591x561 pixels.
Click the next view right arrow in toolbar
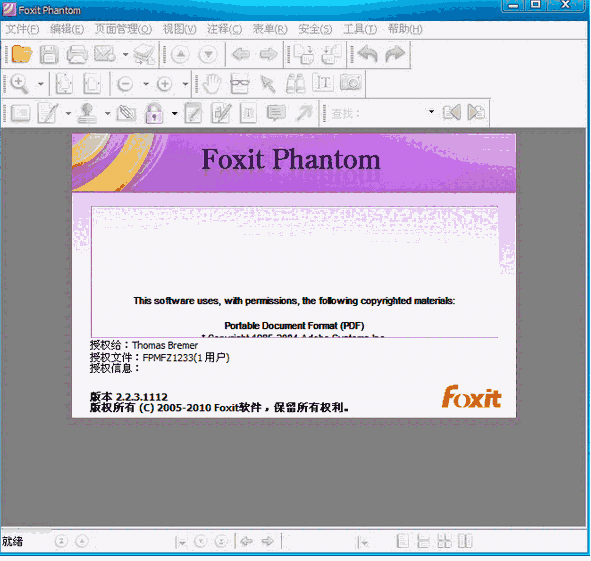coord(268,54)
